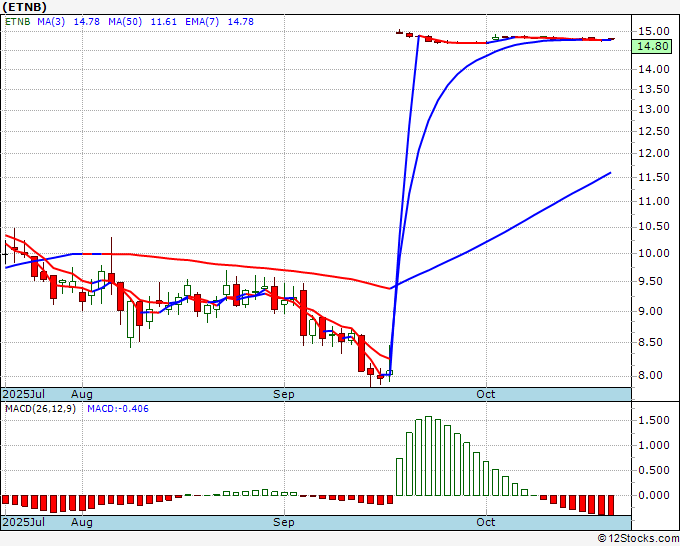
Task: Click the end of the MA(50) line
Action: click(x=611, y=173)
